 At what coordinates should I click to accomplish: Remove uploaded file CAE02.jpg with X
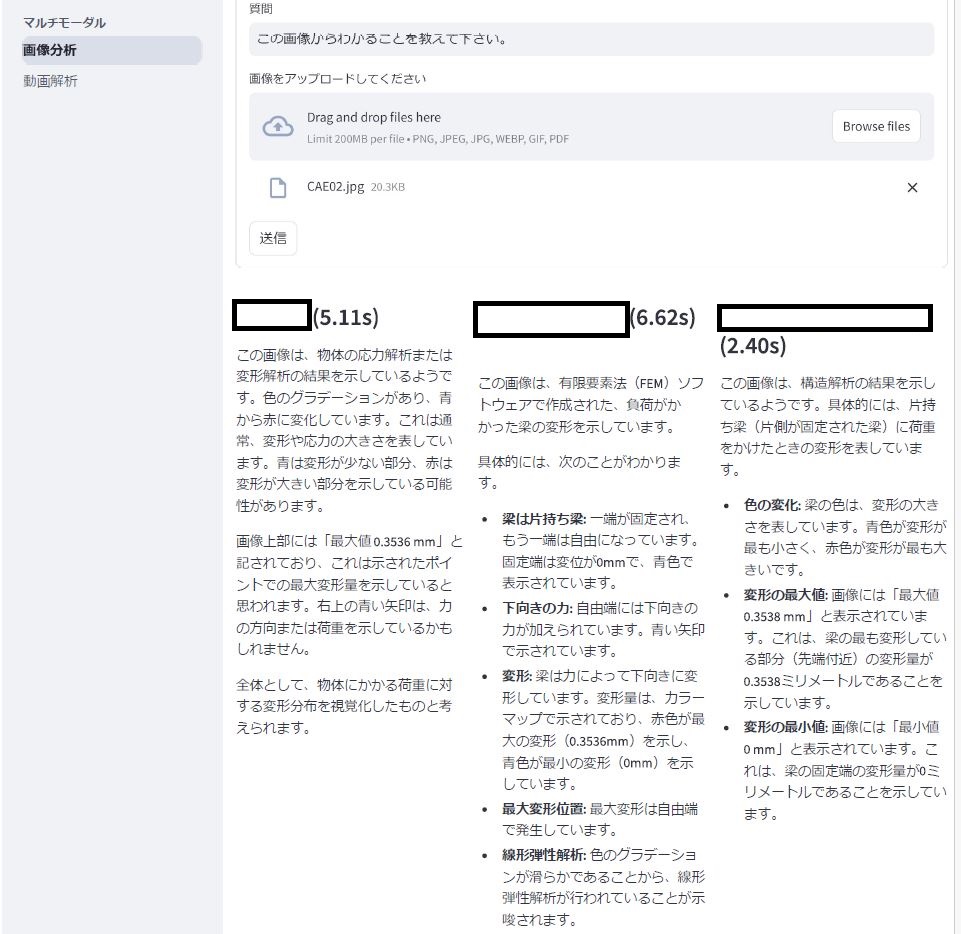(x=912, y=188)
